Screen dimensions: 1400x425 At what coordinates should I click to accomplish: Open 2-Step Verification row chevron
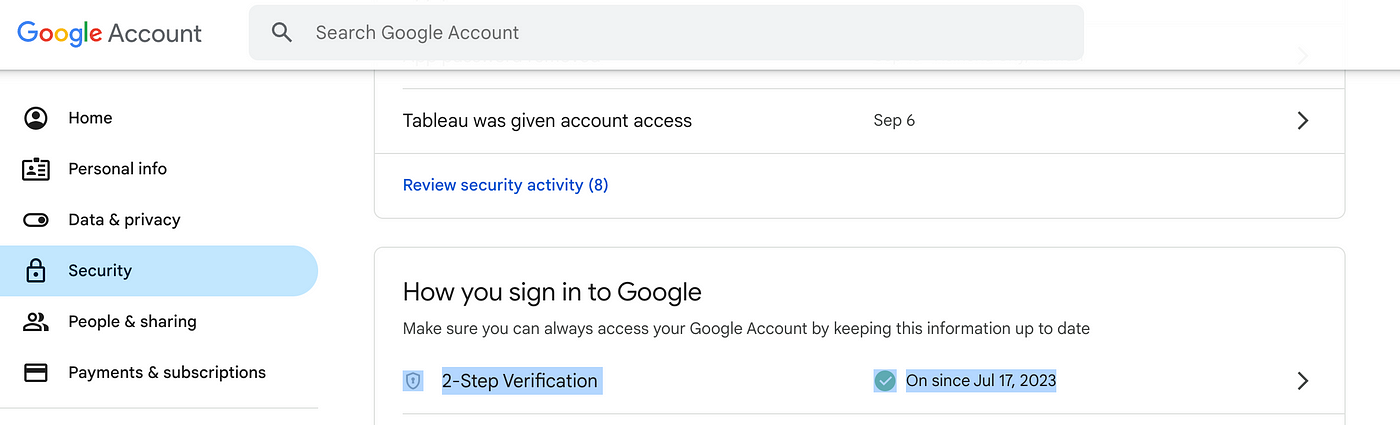pyautogui.click(x=1302, y=381)
